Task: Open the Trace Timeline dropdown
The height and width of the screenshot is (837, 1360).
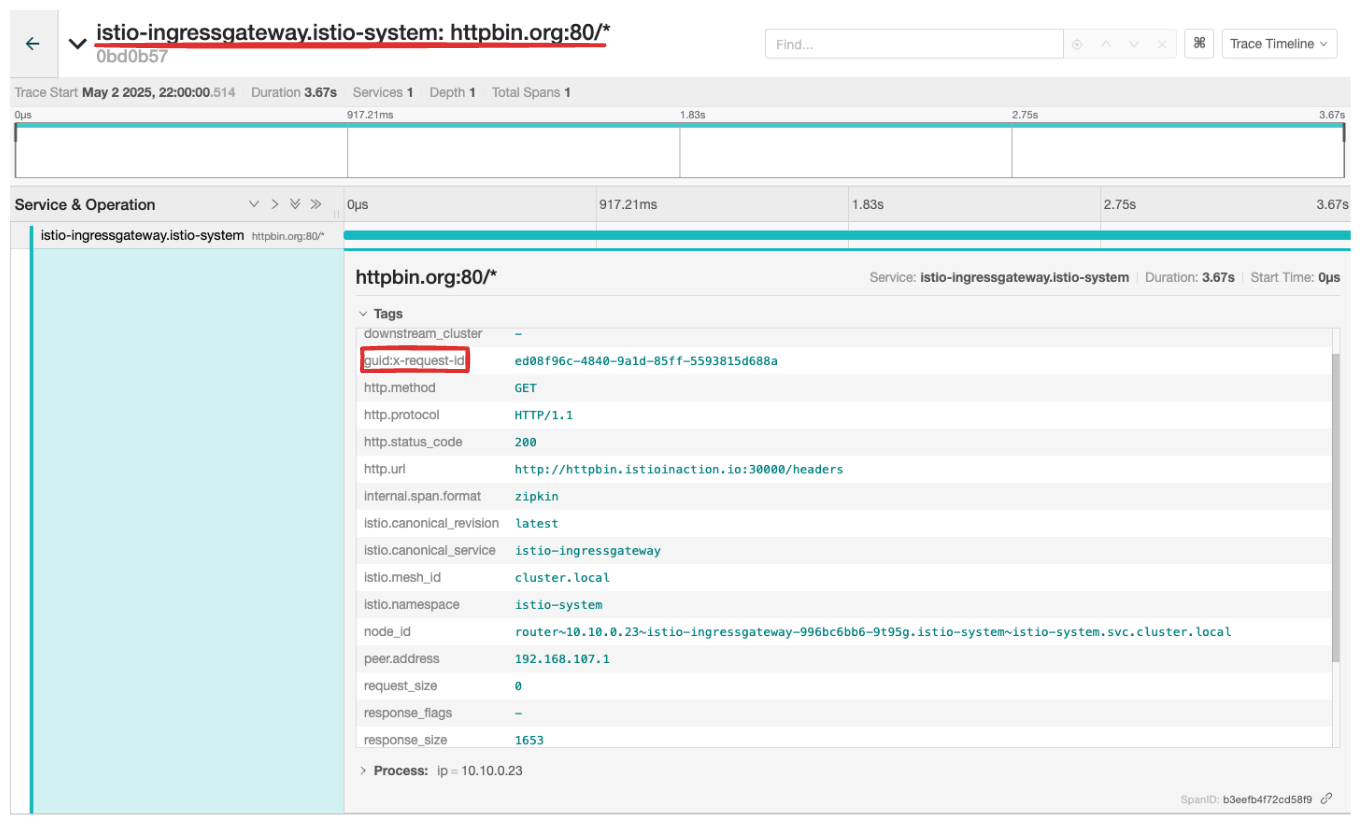Action: (1279, 44)
